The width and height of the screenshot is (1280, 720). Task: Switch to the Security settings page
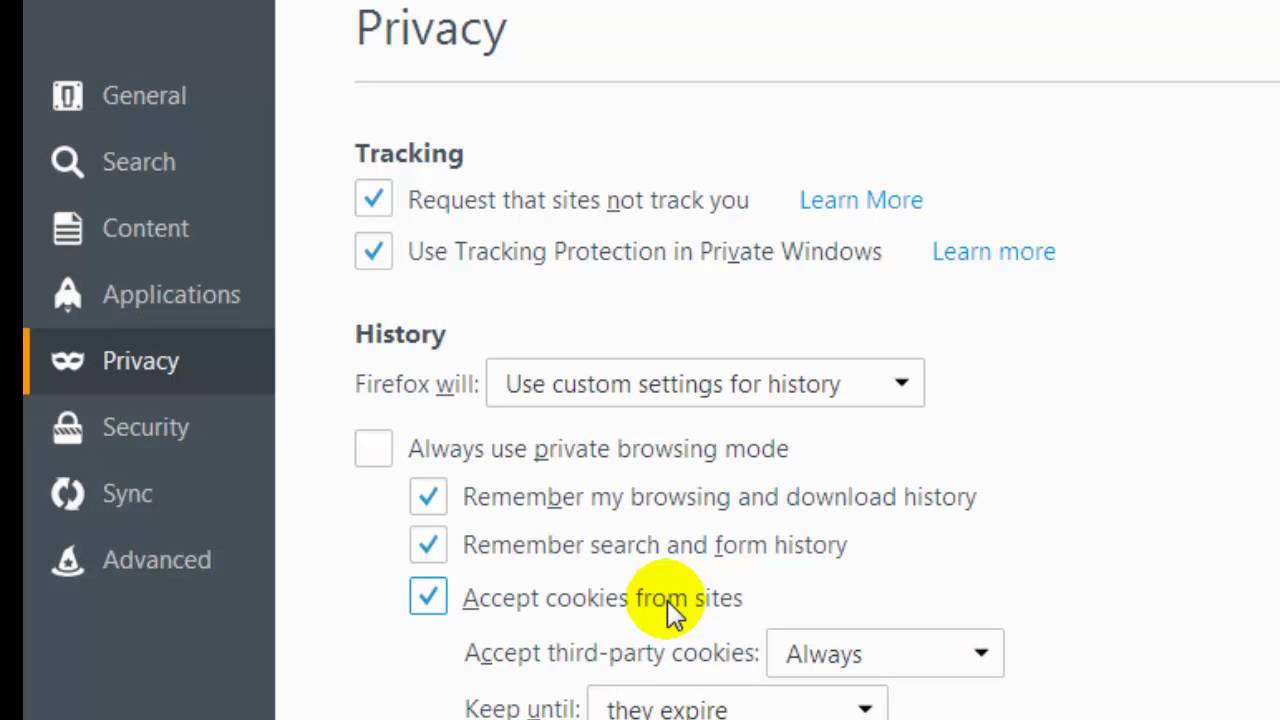[146, 427]
